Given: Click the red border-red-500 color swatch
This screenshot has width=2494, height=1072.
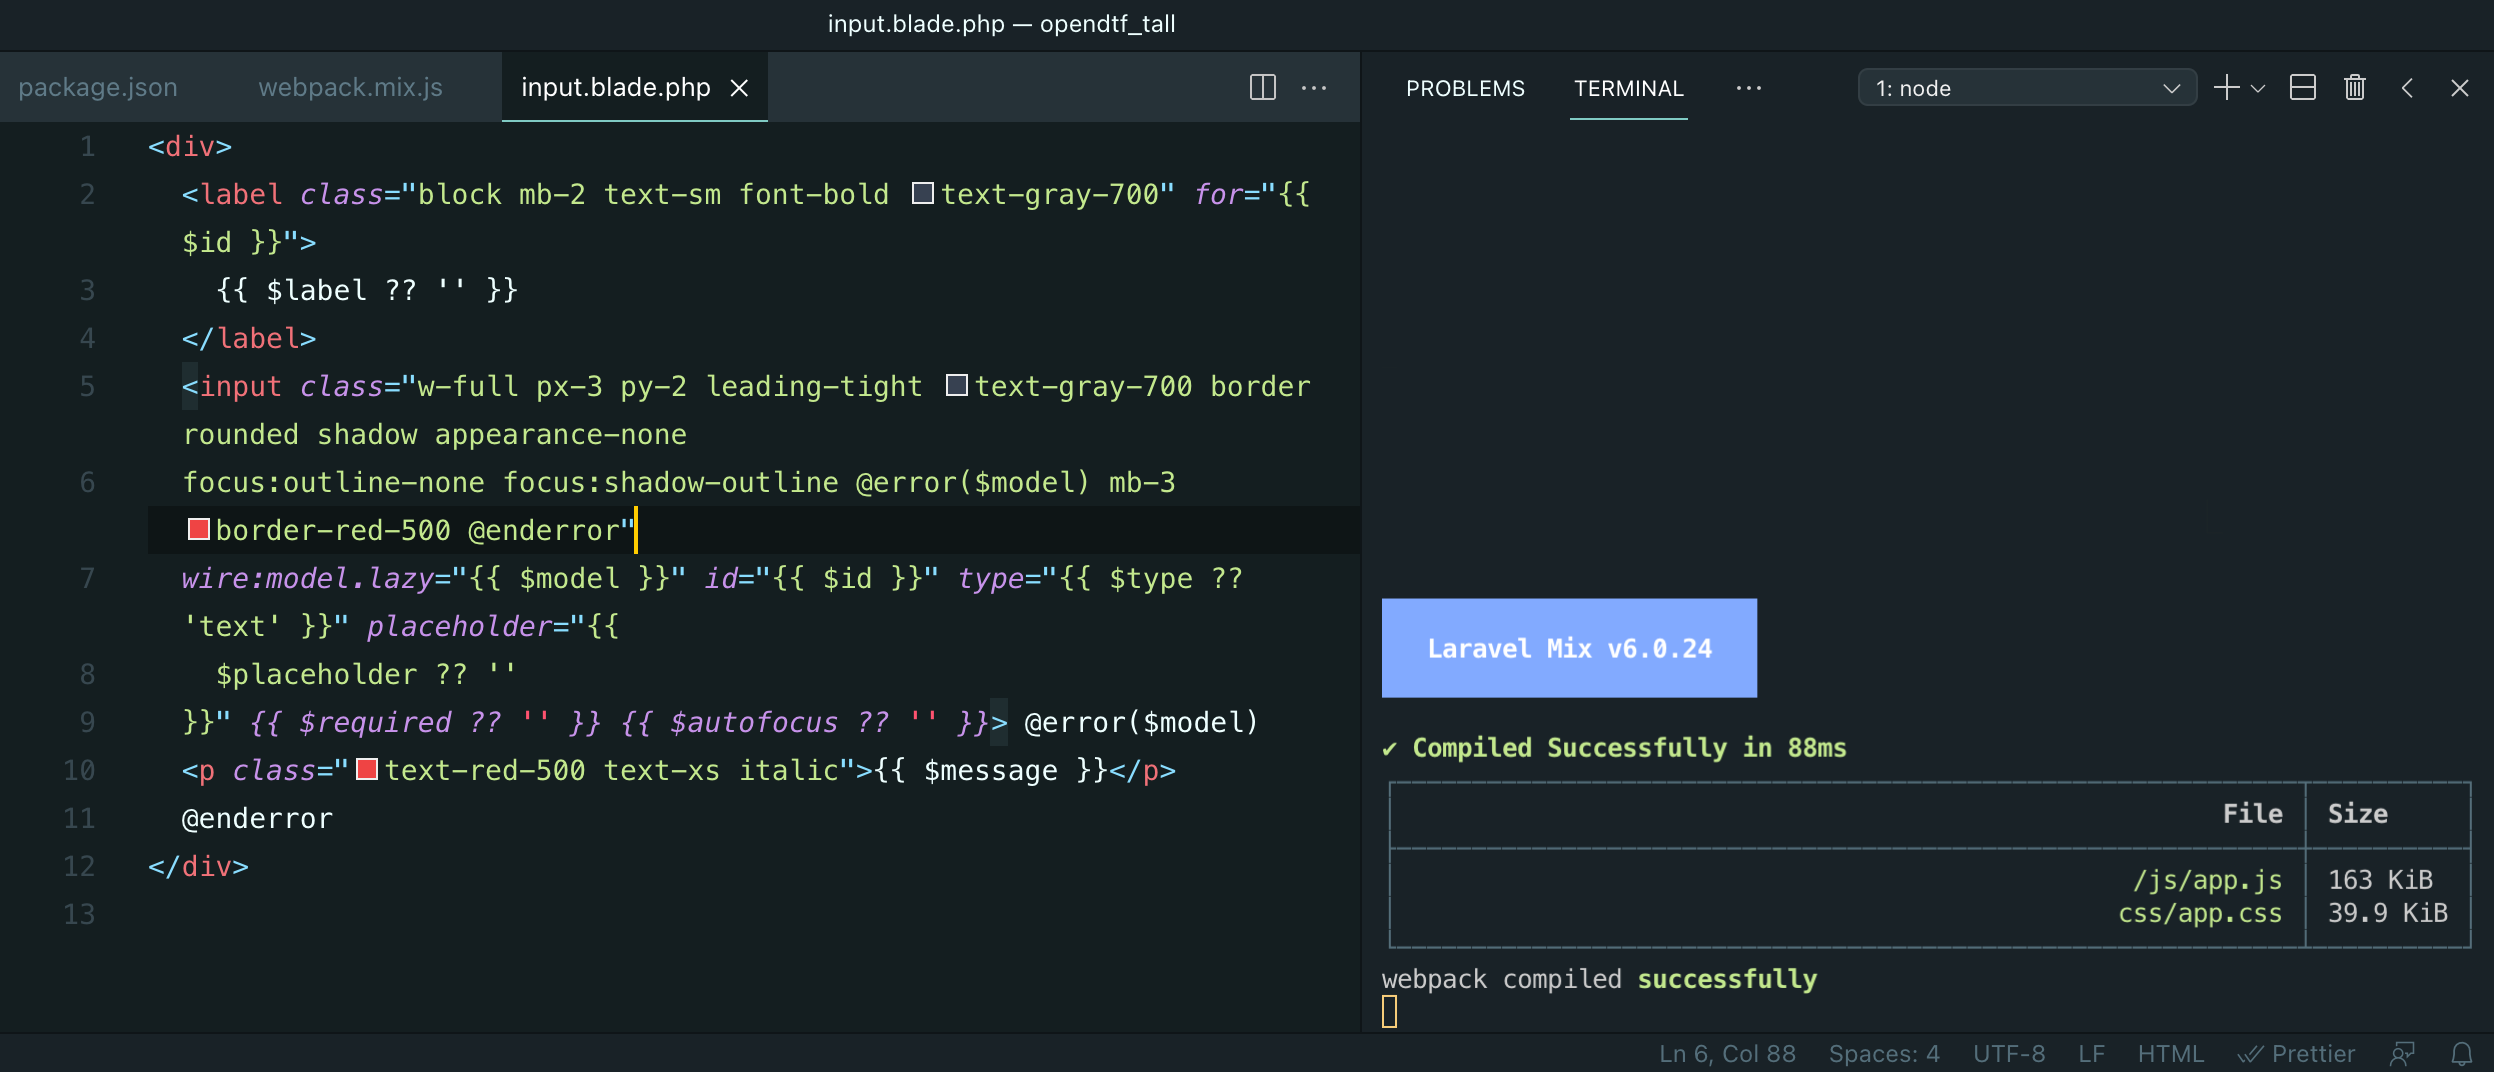Looking at the screenshot, I should click(x=198, y=529).
